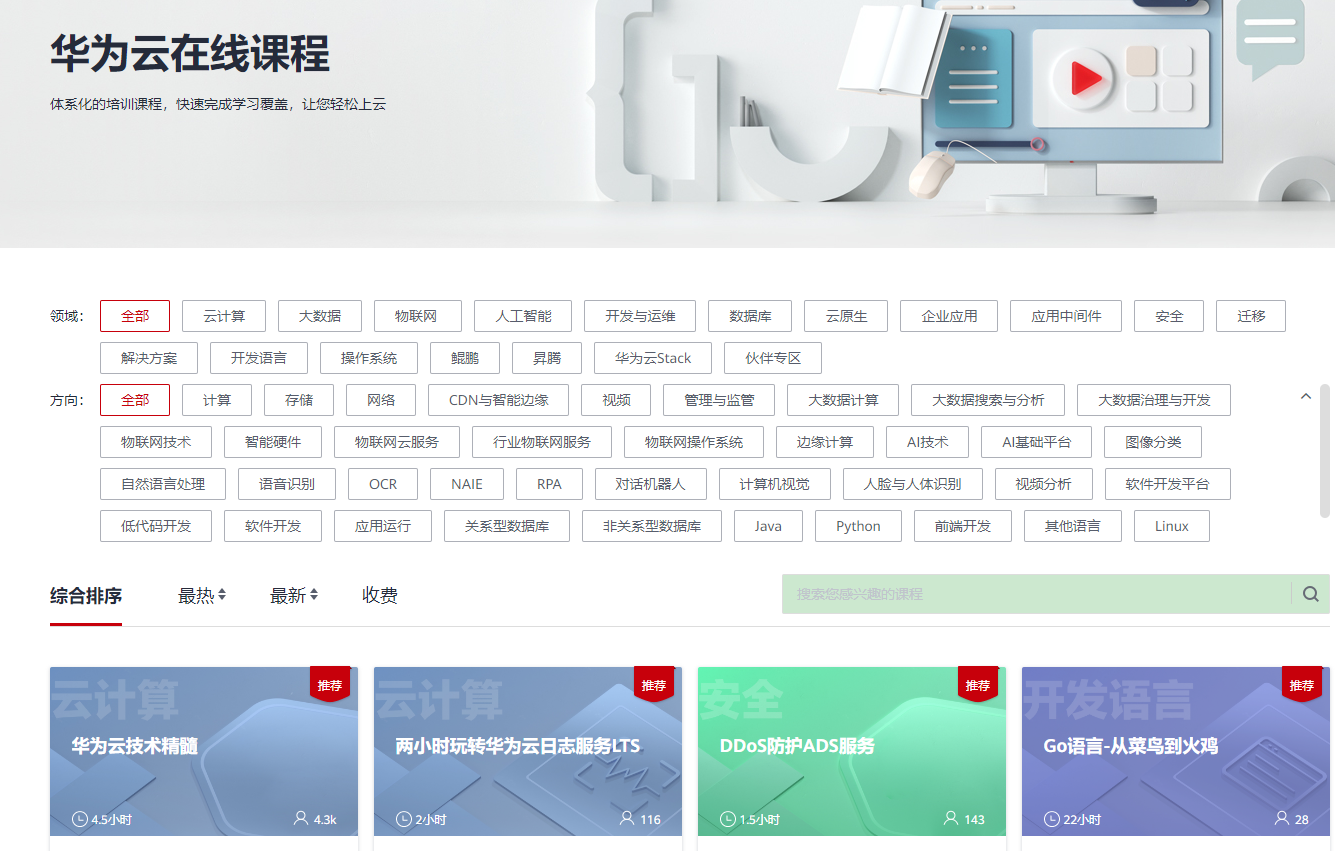Screen dimensions: 1335x851
Task: Click the scrollbar beside the 方向 filters
Action: click(1325, 450)
